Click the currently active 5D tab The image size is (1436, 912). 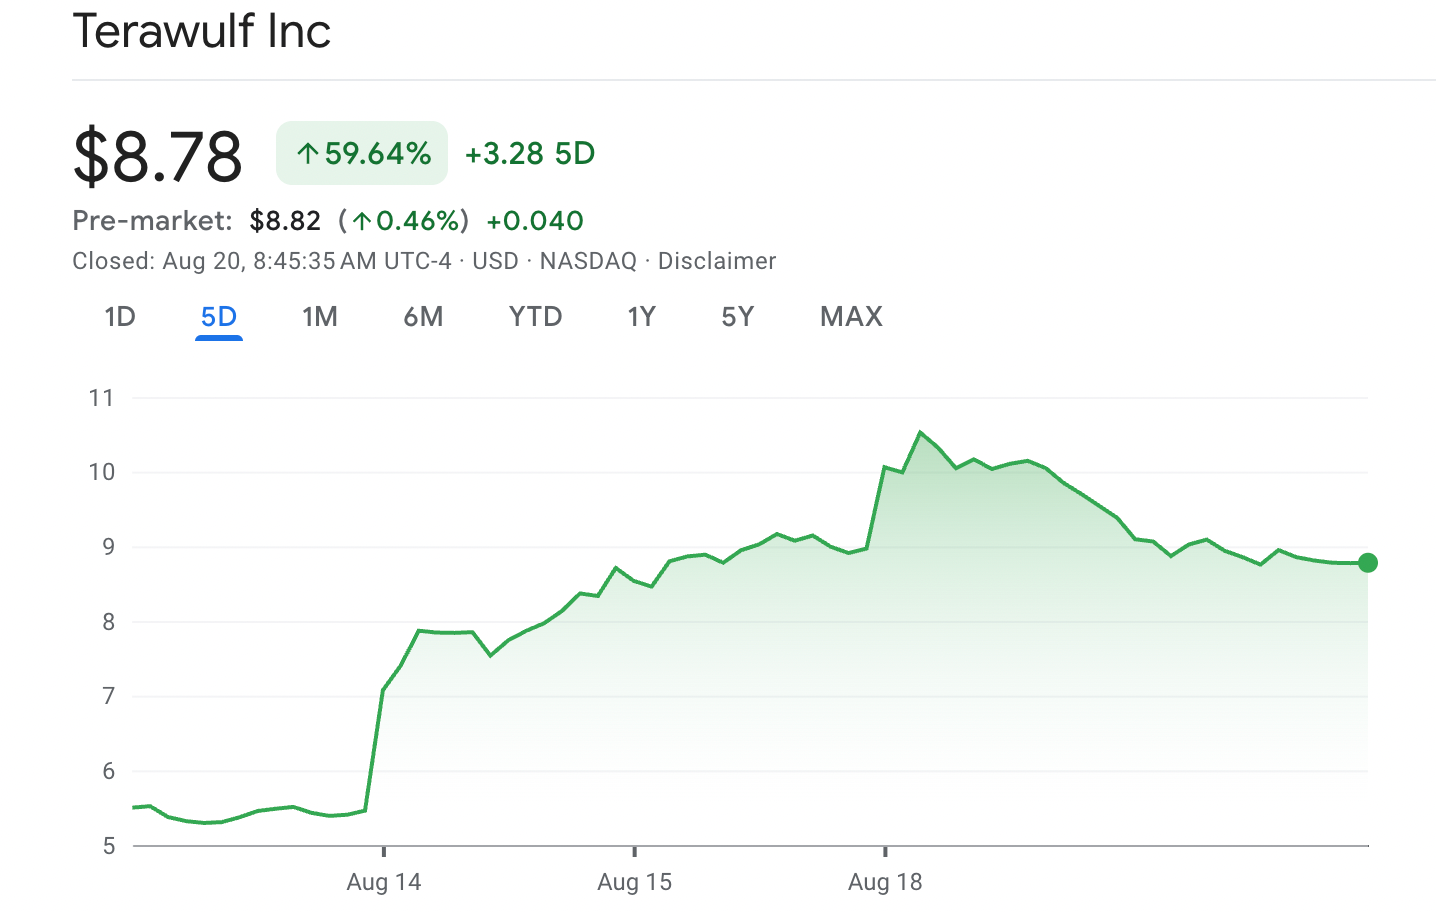(x=218, y=316)
